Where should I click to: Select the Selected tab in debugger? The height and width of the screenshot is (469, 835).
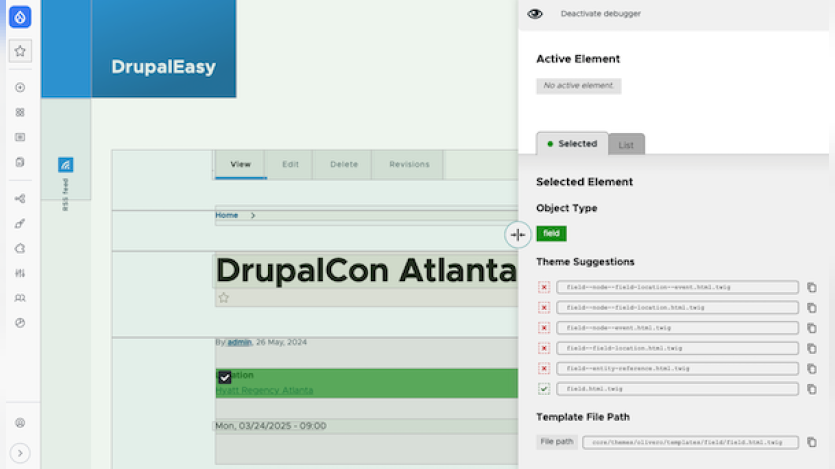(x=572, y=144)
